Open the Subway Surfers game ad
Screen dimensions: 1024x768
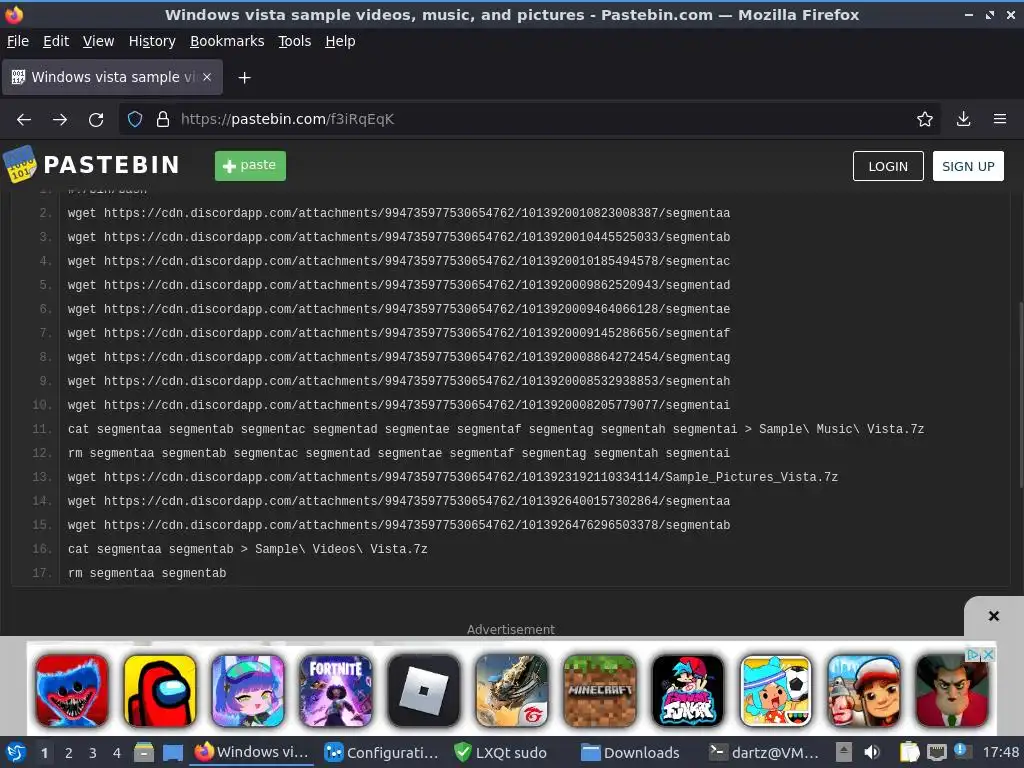pyautogui.click(x=864, y=691)
